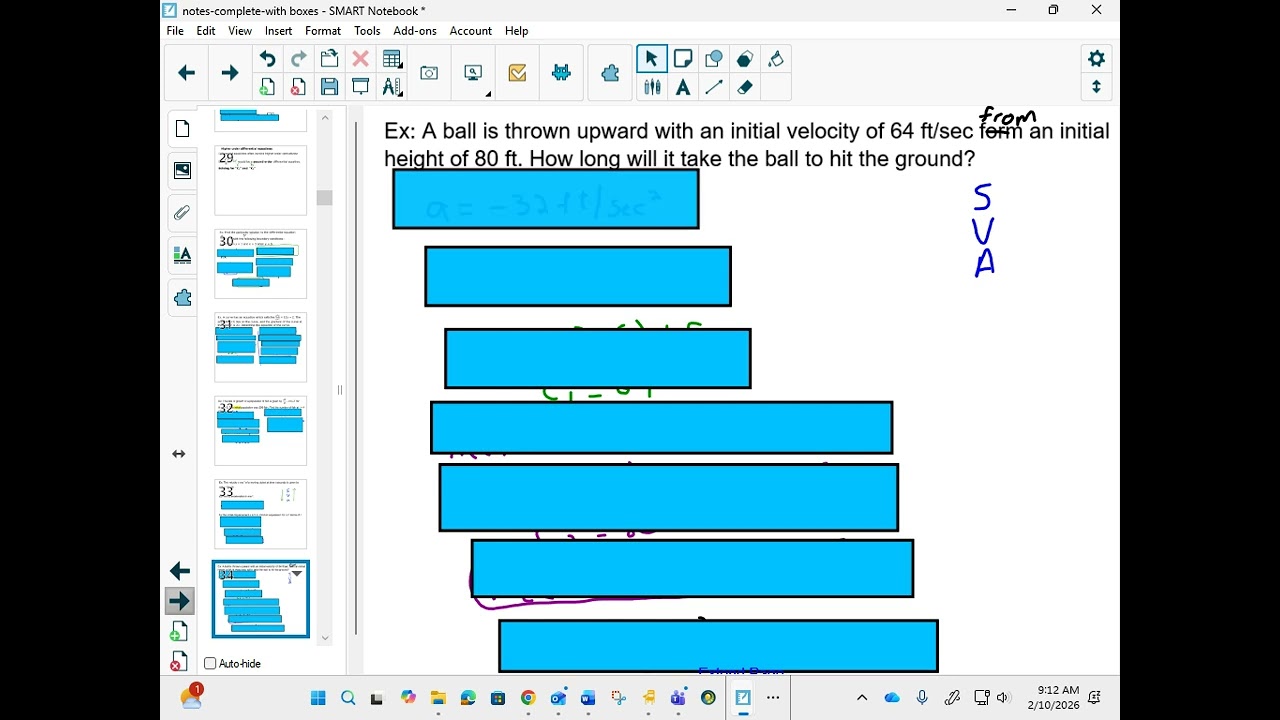Select page 31 thumbnail
The width and height of the screenshot is (1280, 720).
tap(261, 347)
